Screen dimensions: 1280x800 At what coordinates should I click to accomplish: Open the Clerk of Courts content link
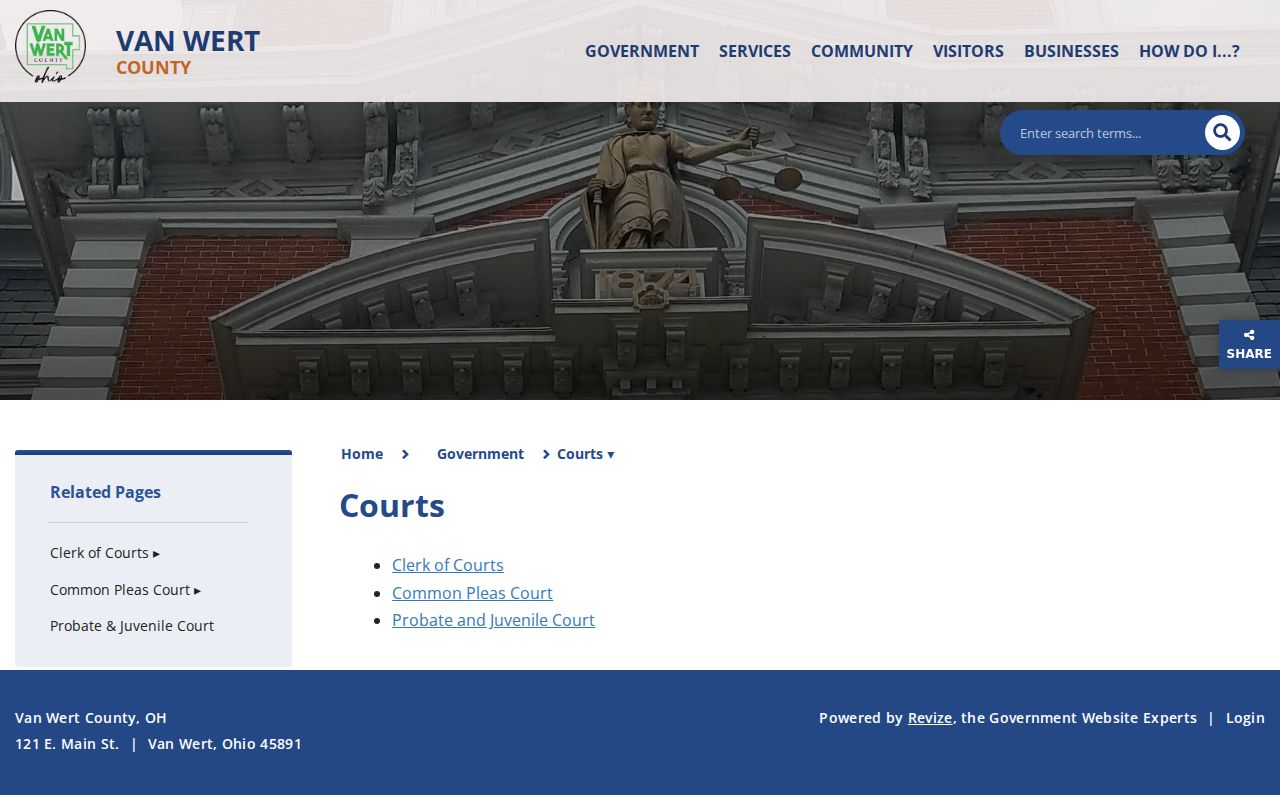point(448,565)
